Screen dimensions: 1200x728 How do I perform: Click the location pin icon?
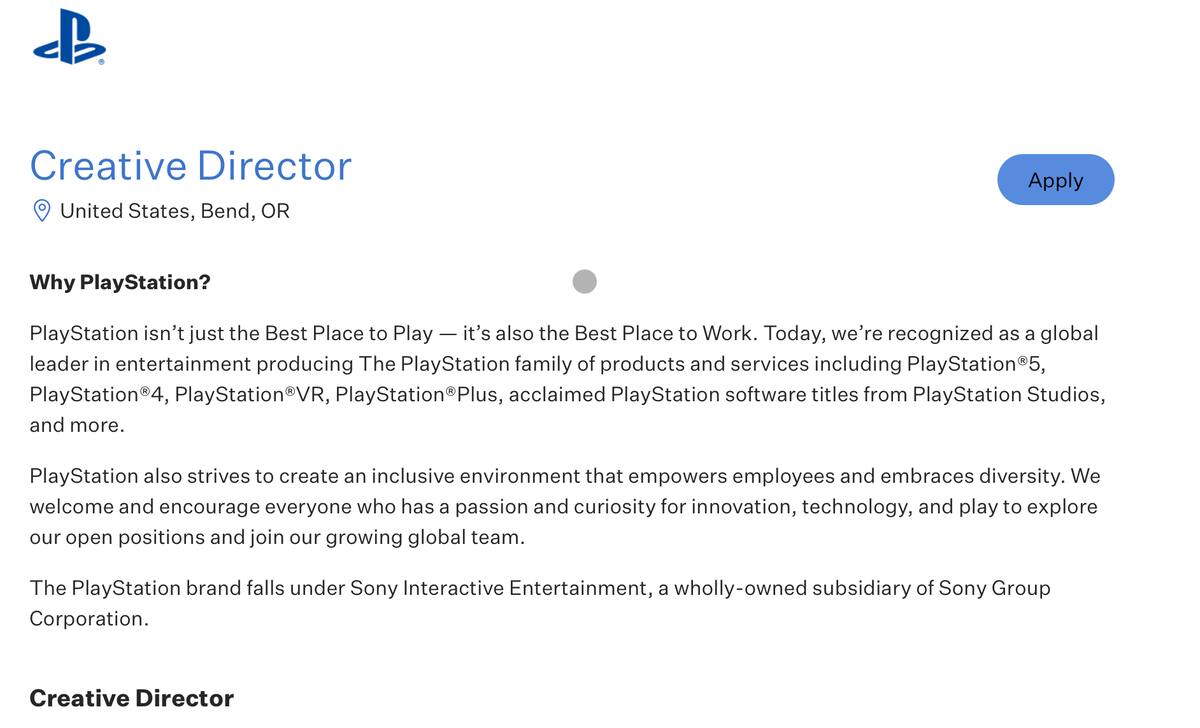coord(42,211)
